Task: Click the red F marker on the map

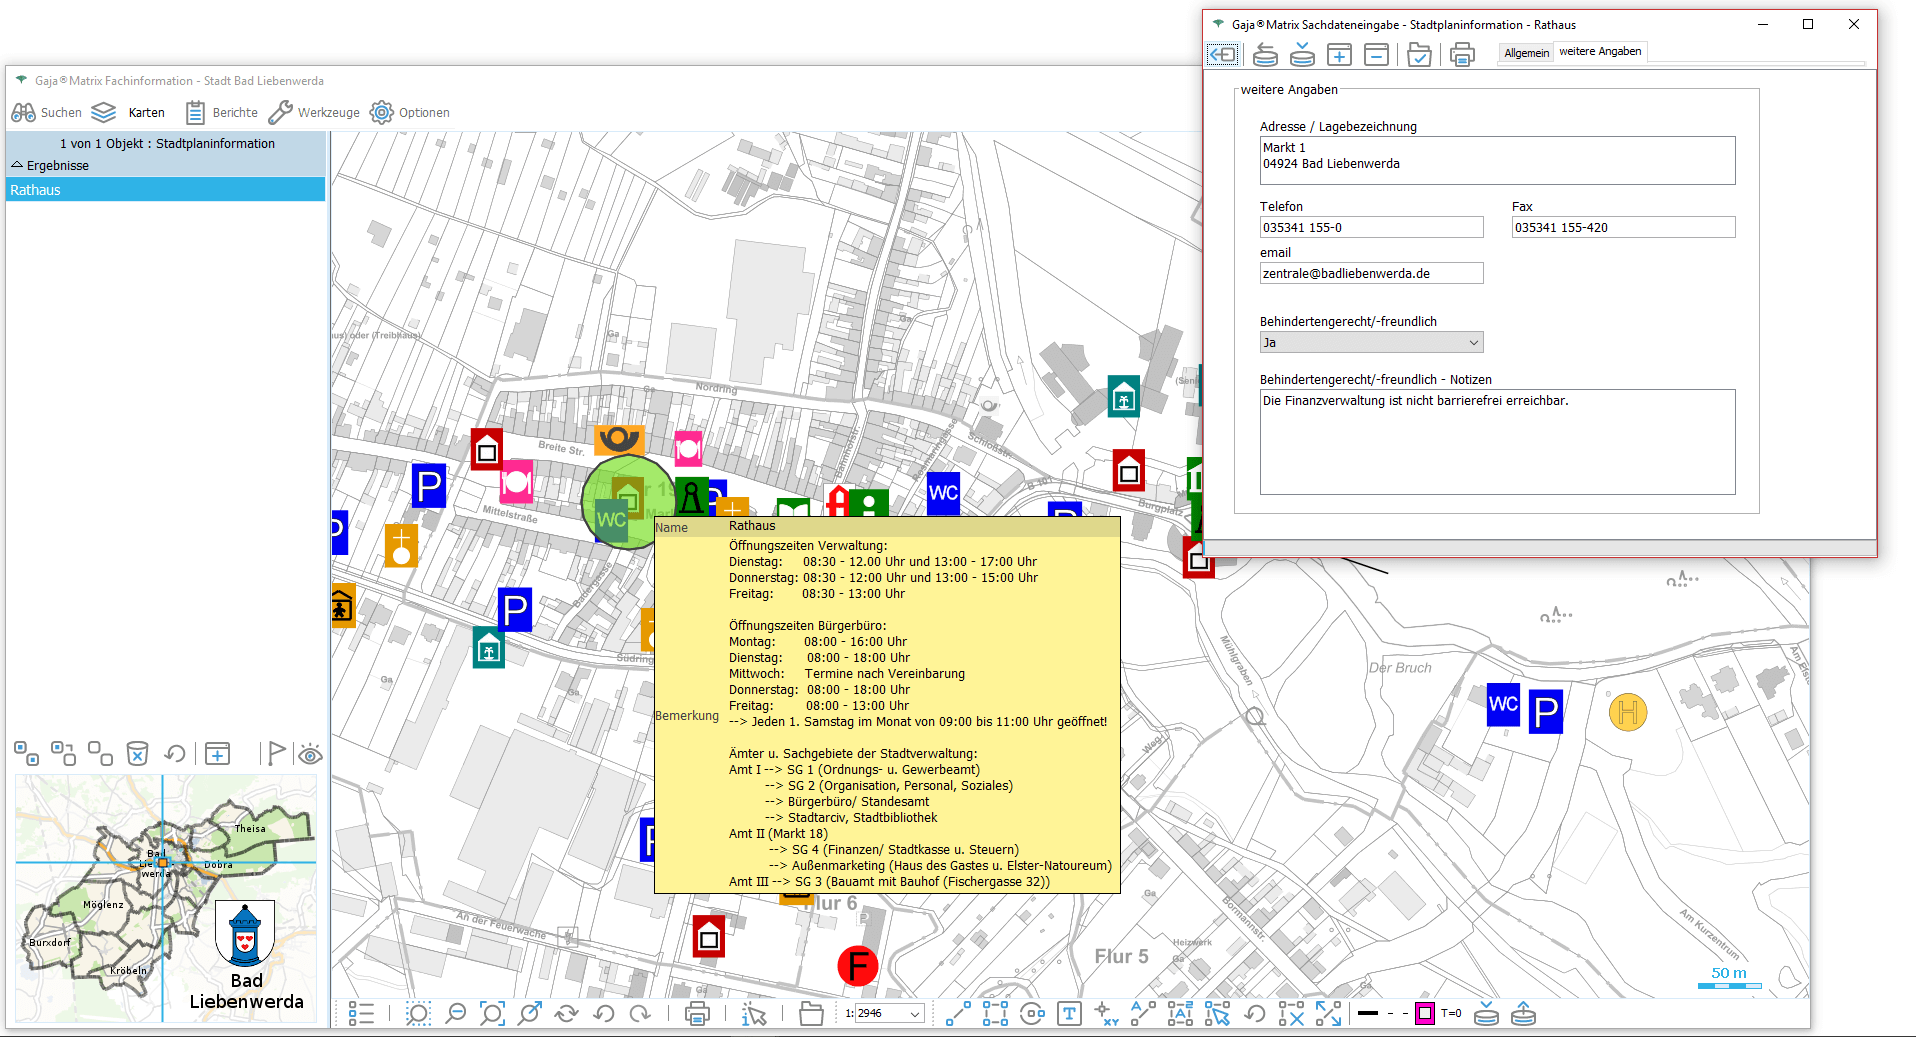Action: point(857,966)
